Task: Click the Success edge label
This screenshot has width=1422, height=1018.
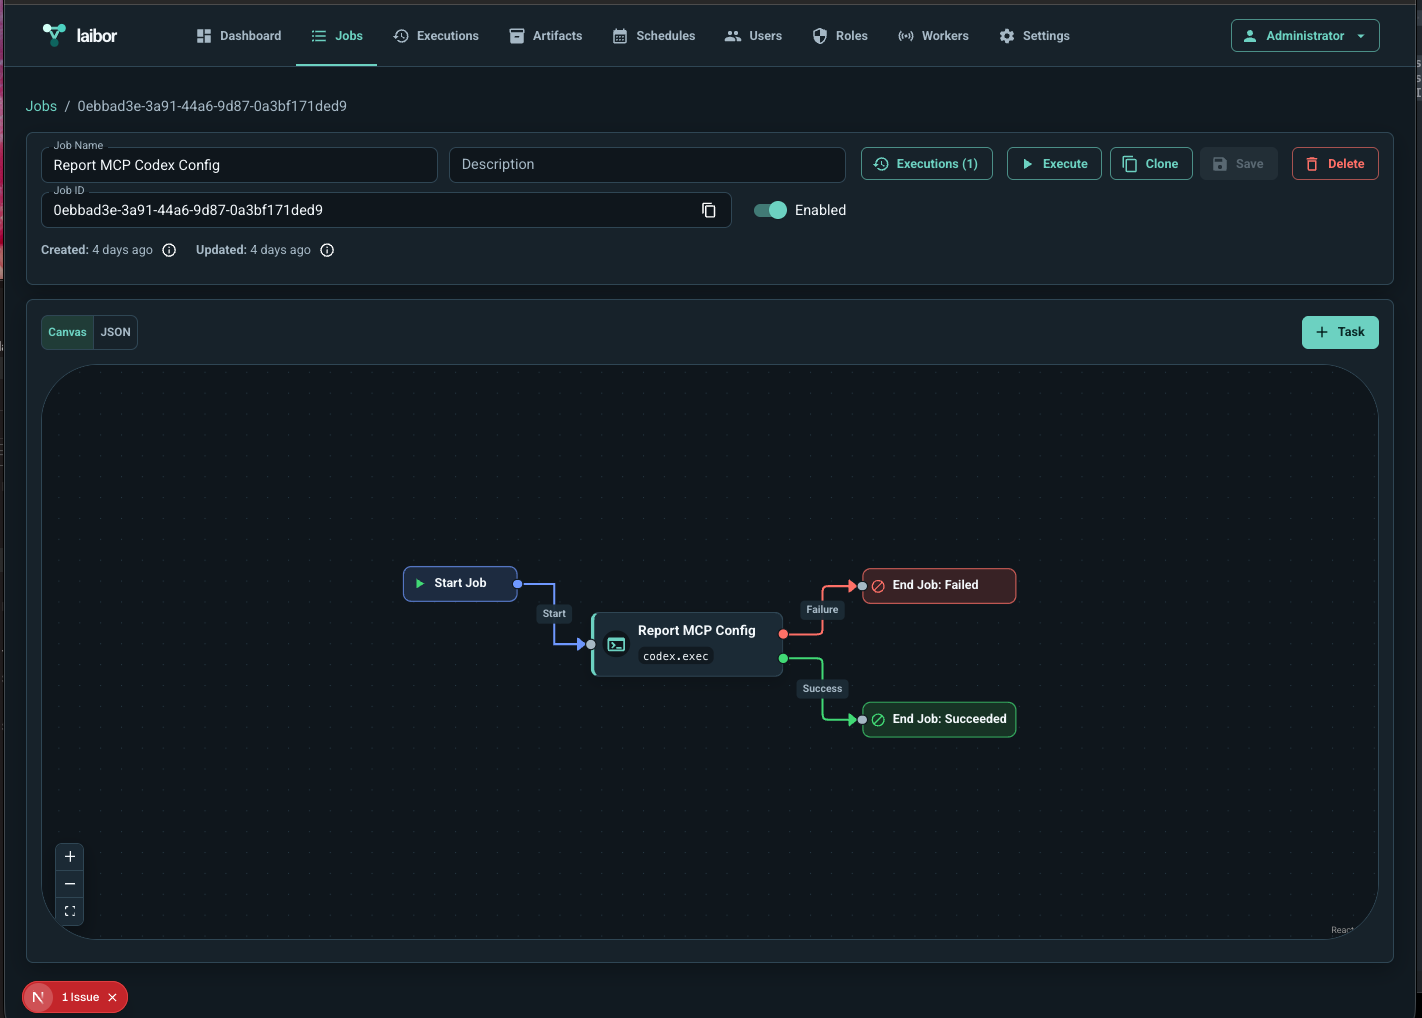Action: [x=823, y=689]
